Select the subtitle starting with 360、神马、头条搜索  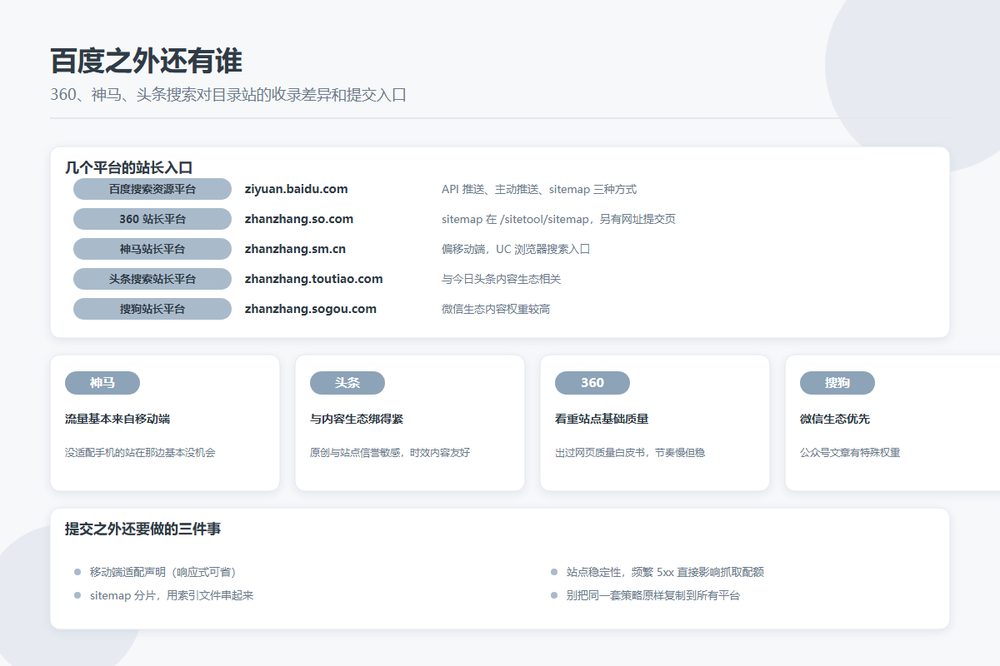coord(228,95)
